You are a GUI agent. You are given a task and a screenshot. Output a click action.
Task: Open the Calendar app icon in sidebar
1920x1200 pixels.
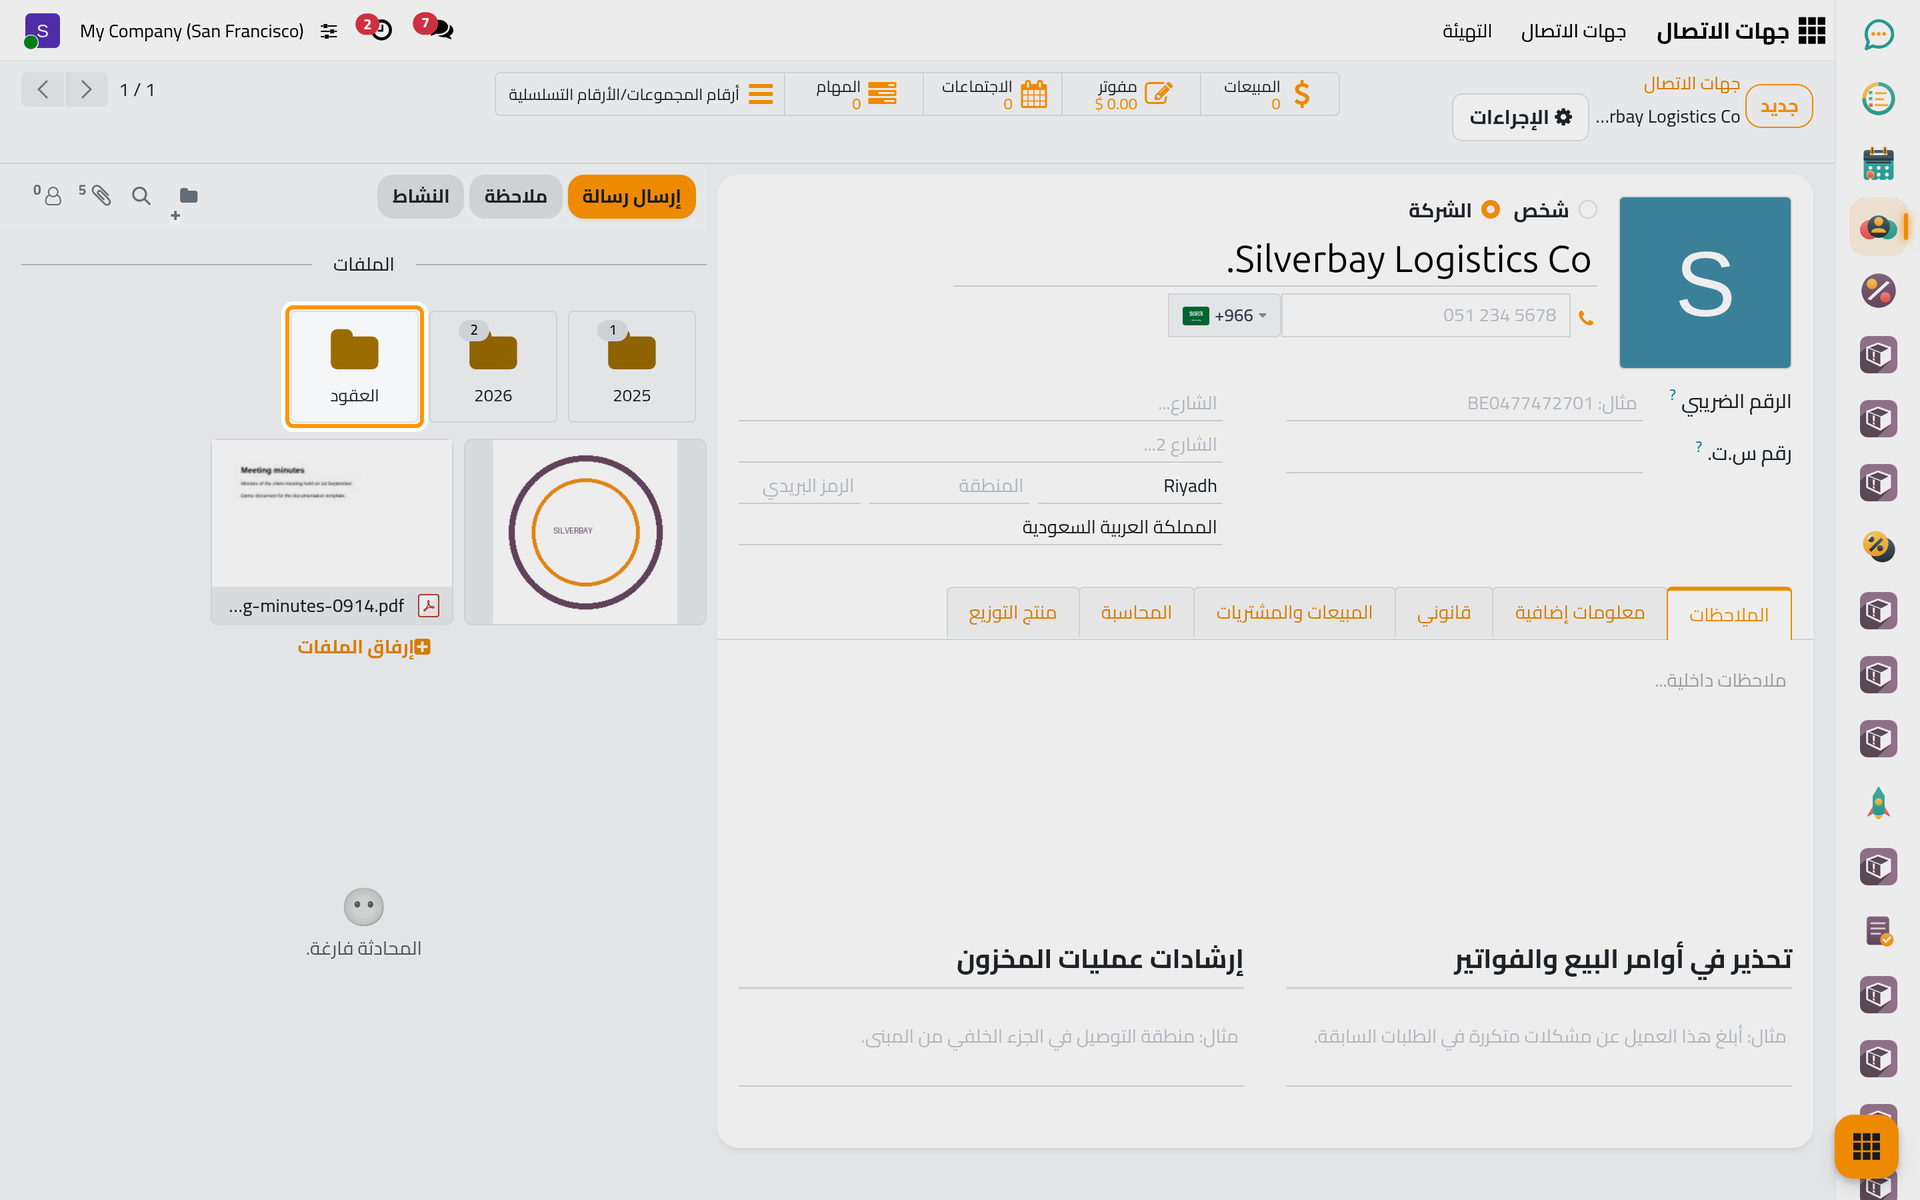coord(1878,164)
